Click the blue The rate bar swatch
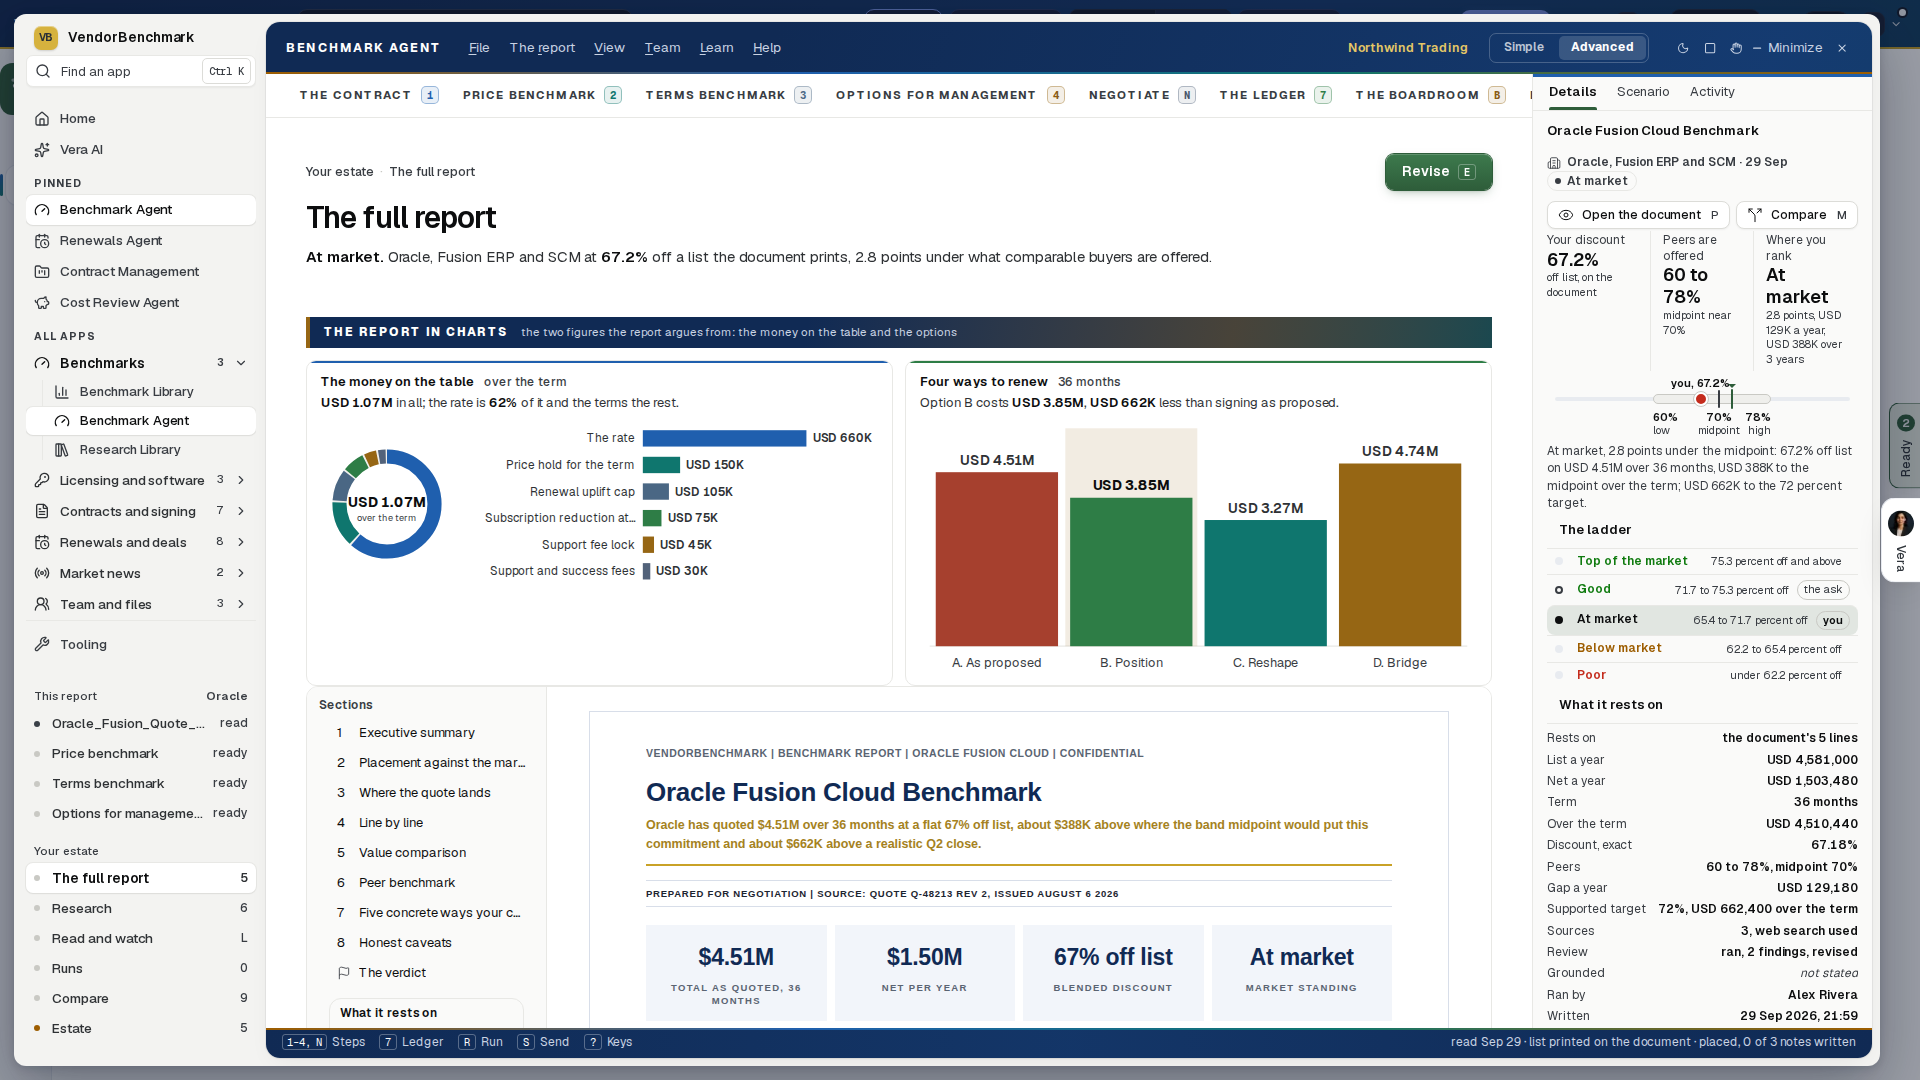The height and width of the screenshot is (1080, 1920). pyautogui.click(x=724, y=438)
